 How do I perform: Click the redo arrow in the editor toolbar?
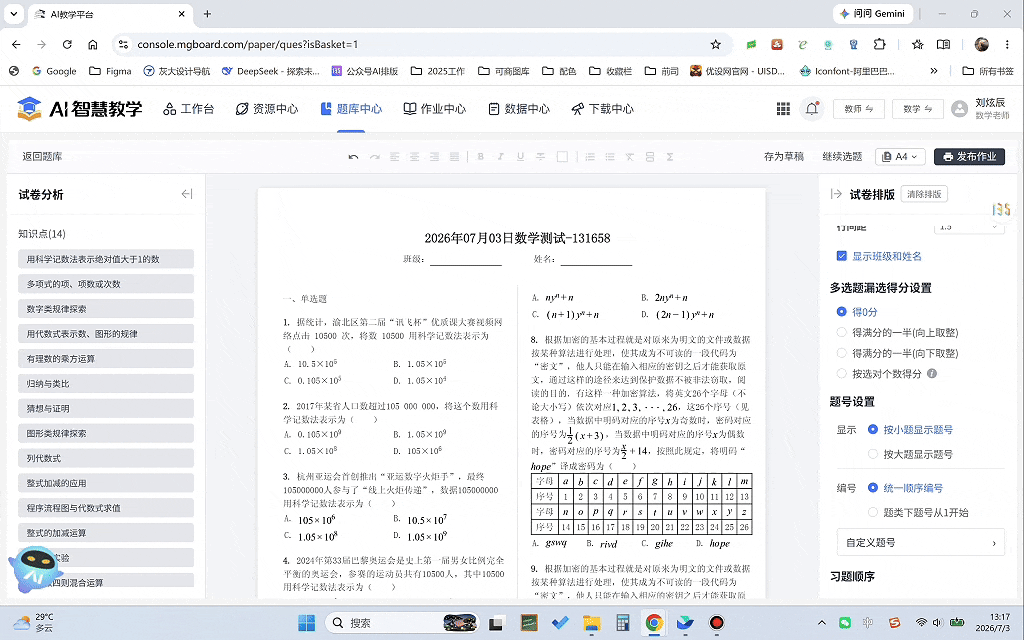click(374, 157)
